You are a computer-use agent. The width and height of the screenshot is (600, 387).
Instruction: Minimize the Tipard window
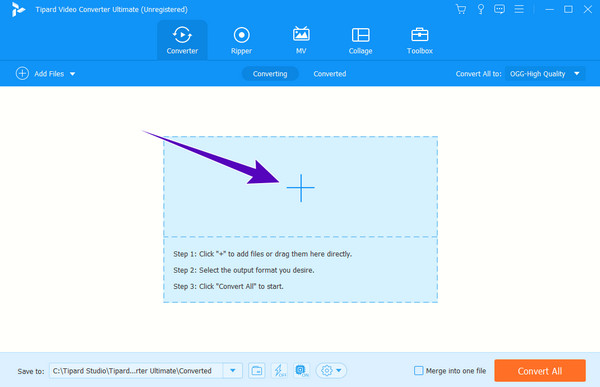tap(549, 9)
